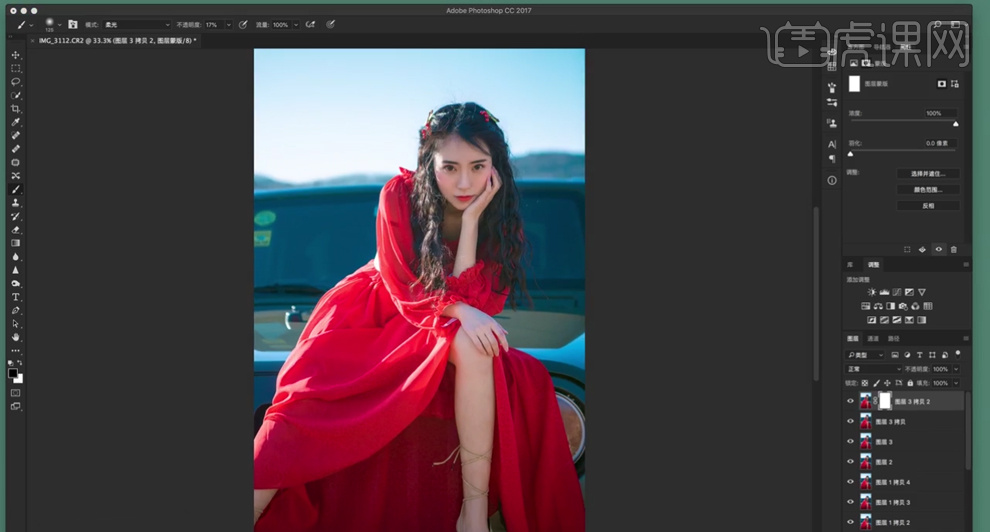Screen dimensions: 990x532
Task: Select the Eyedropper tool
Action: click(x=16, y=122)
